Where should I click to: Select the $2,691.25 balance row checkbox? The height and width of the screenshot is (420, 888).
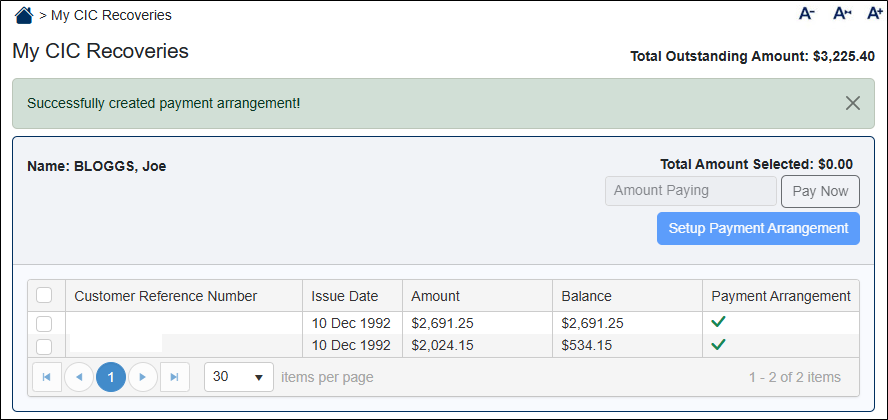click(x=44, y=323)
